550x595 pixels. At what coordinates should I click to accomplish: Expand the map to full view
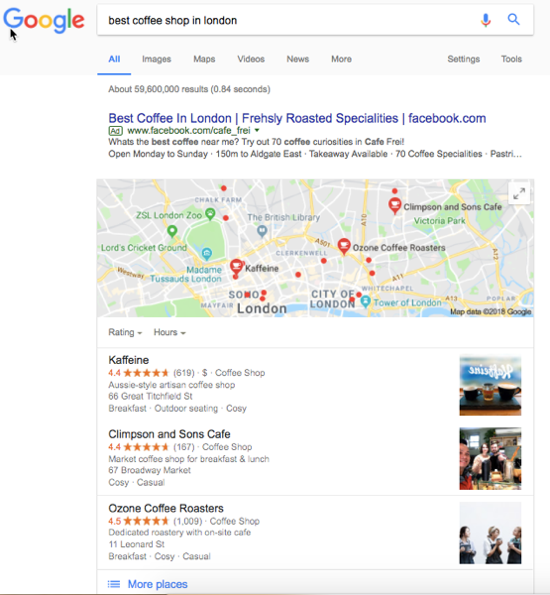(x=519, y=194)
